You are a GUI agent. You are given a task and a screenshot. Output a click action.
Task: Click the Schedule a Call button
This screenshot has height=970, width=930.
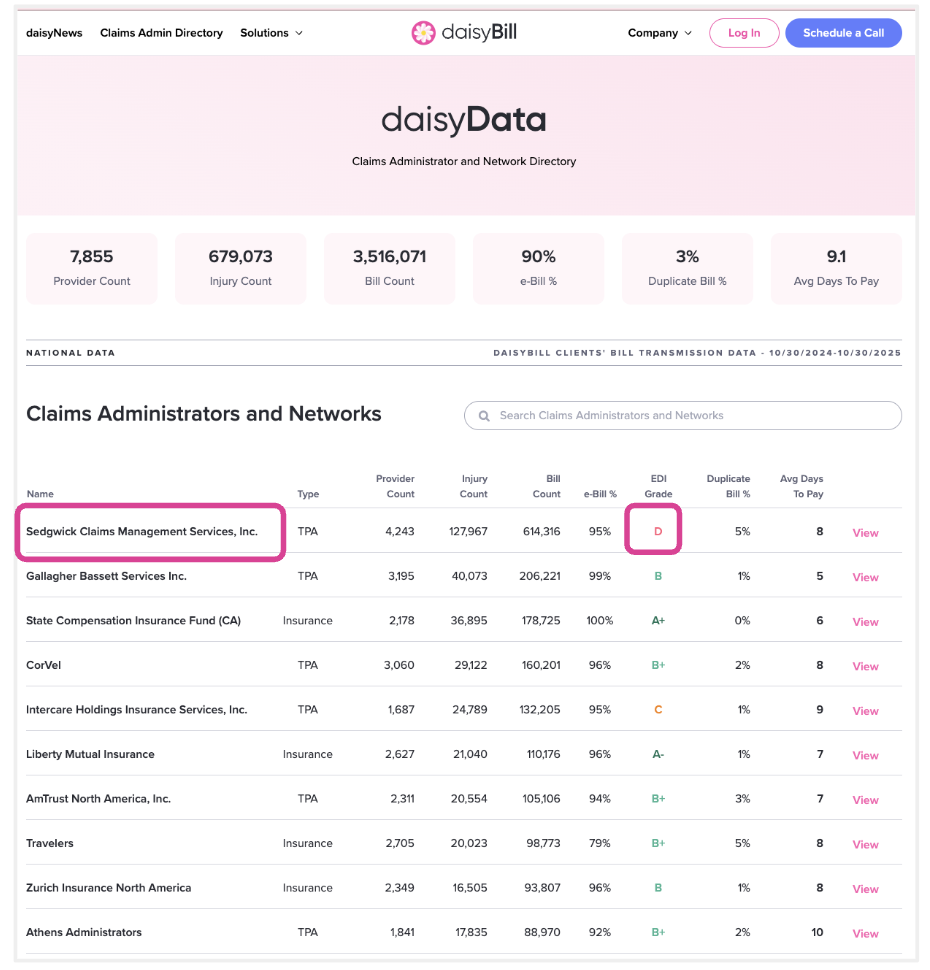843,33
